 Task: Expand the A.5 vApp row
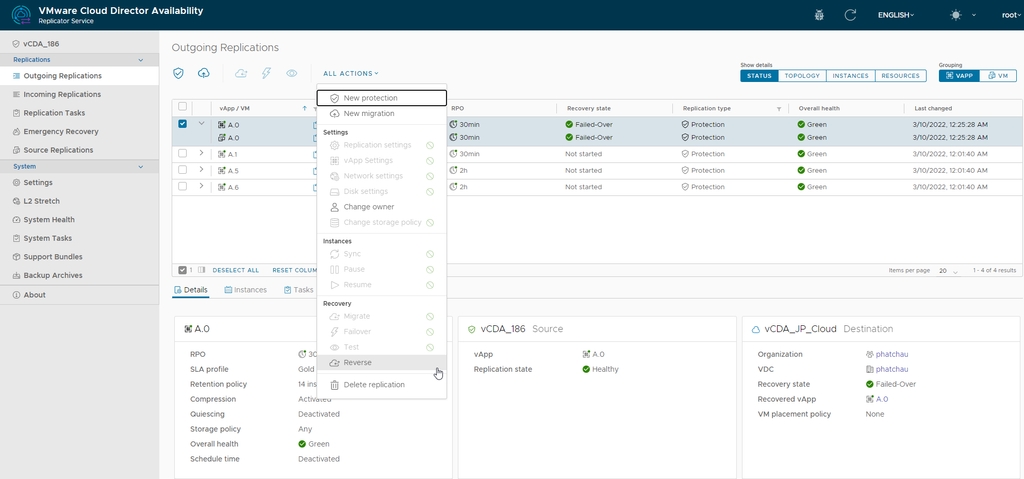click(x=201, y=170)
